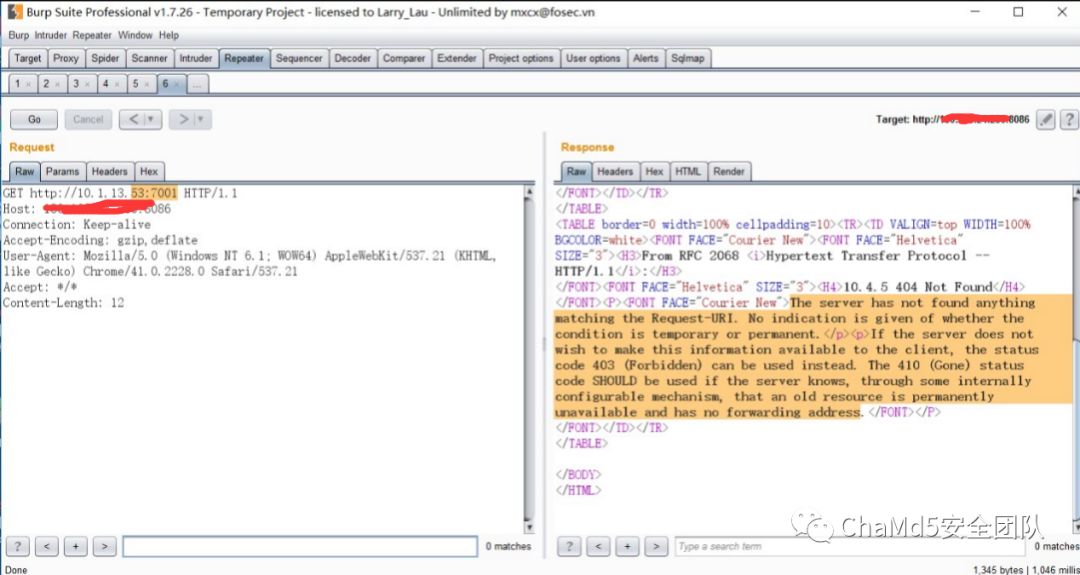Select Repeater request tab 5
The height and width of the screenshot is (575, 1080).
(x=136, y=83)
